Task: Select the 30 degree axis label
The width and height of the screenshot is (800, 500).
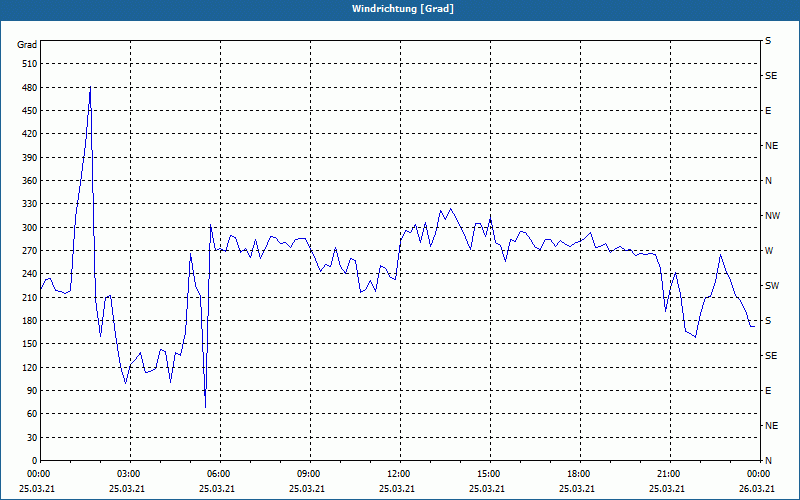Action: click(x=32, y=437)
